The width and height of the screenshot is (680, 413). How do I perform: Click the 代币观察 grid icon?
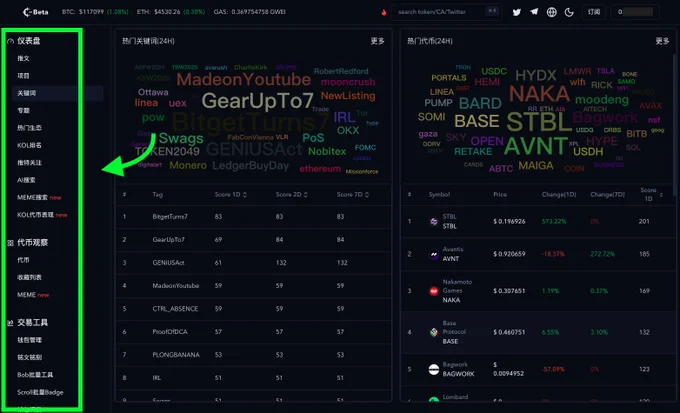click(x=10, y=243)
